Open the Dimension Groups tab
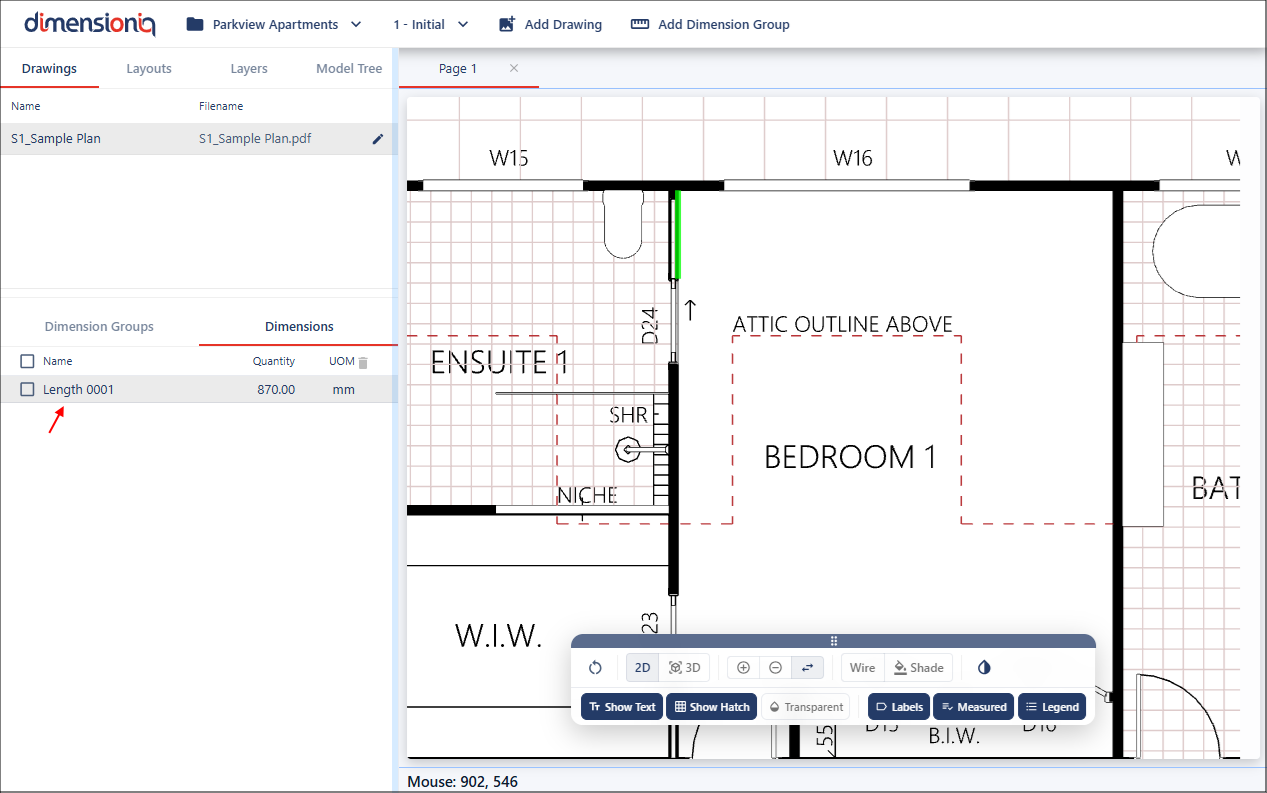Screen dimensions: 1267x793 tap(99, 327)
